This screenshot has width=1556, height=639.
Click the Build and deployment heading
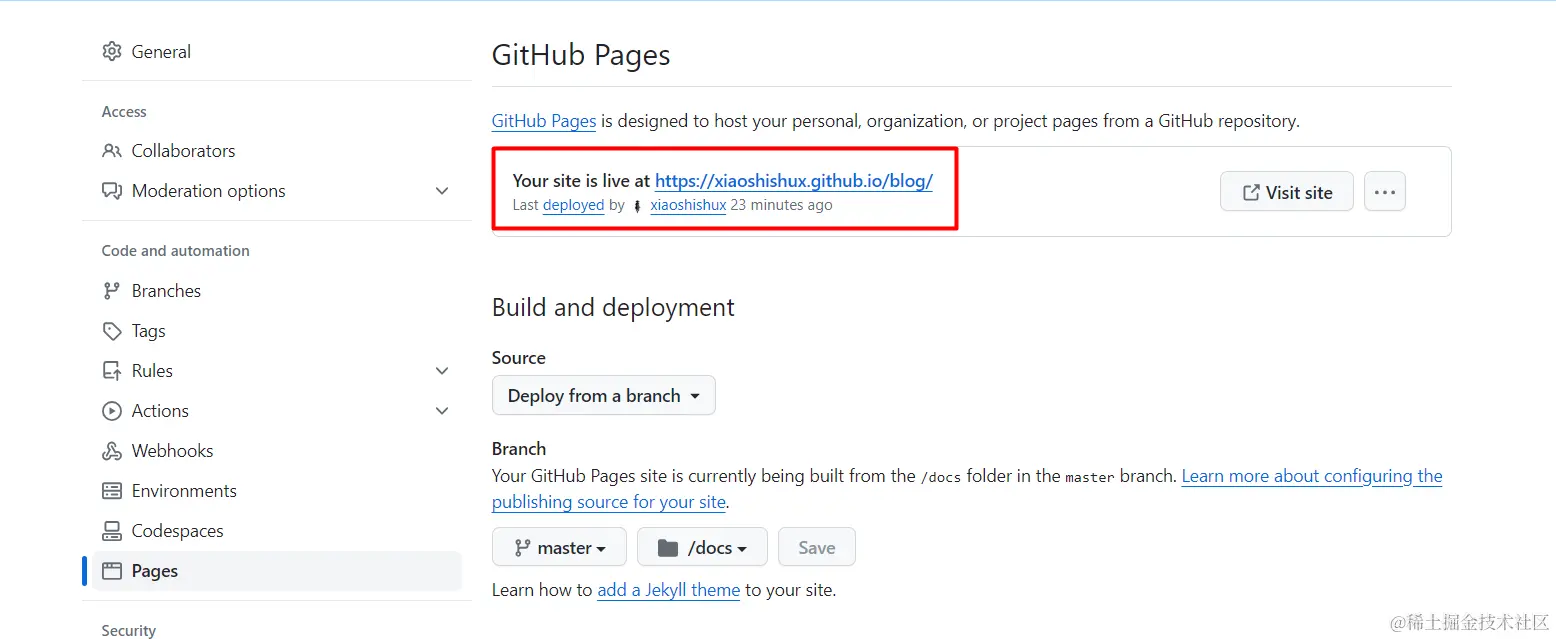[x=613, y=307]
